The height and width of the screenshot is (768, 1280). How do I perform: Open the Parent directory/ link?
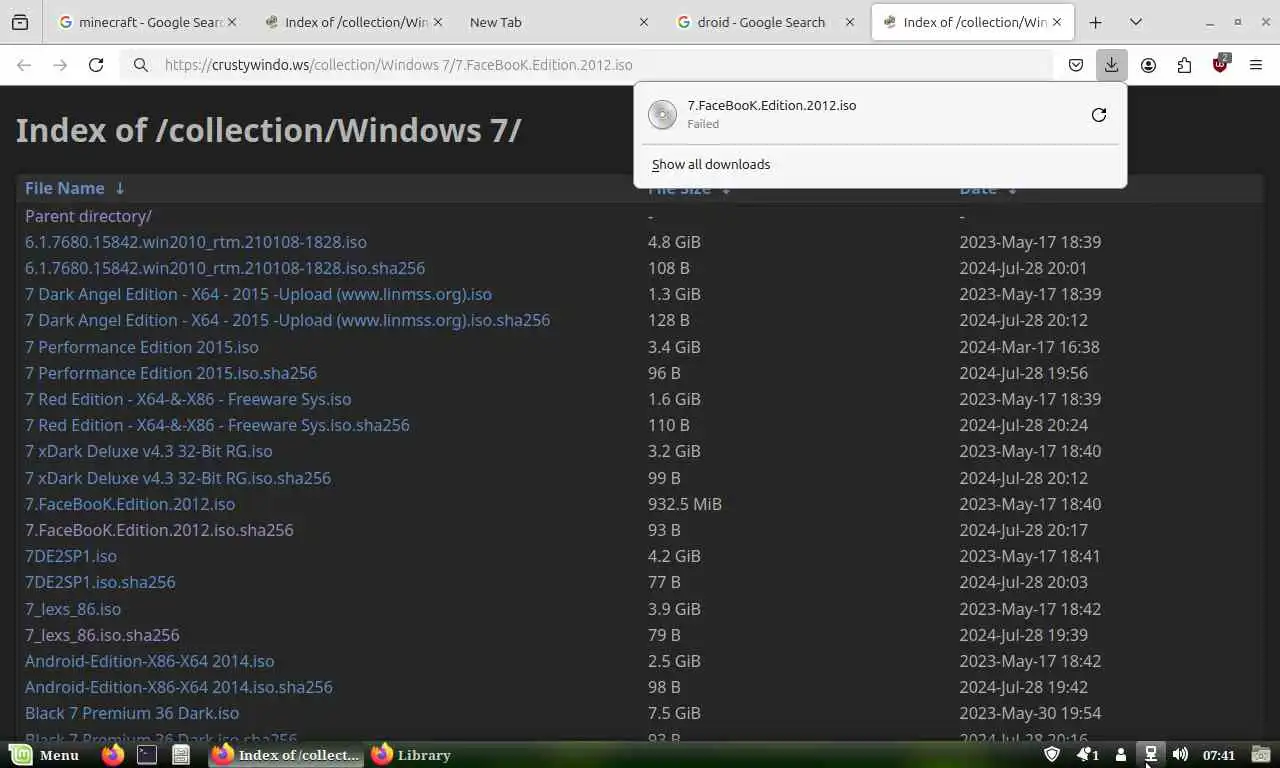pyautogui.click(x=88, y=216)
